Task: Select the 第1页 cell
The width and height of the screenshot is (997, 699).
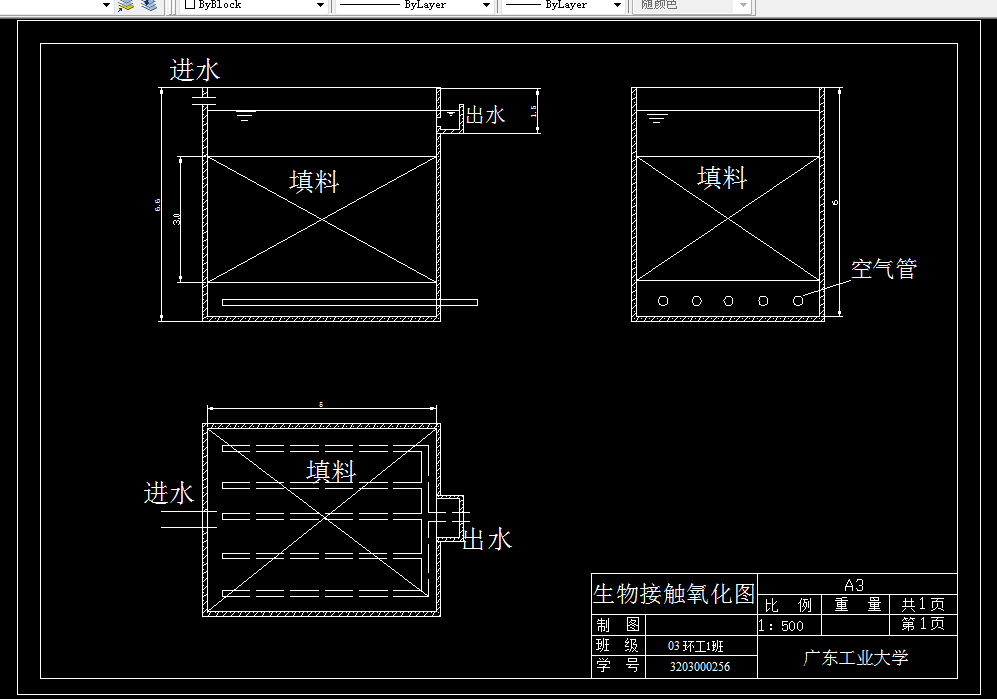Action: pyautogui.click(x=923, y=624)
